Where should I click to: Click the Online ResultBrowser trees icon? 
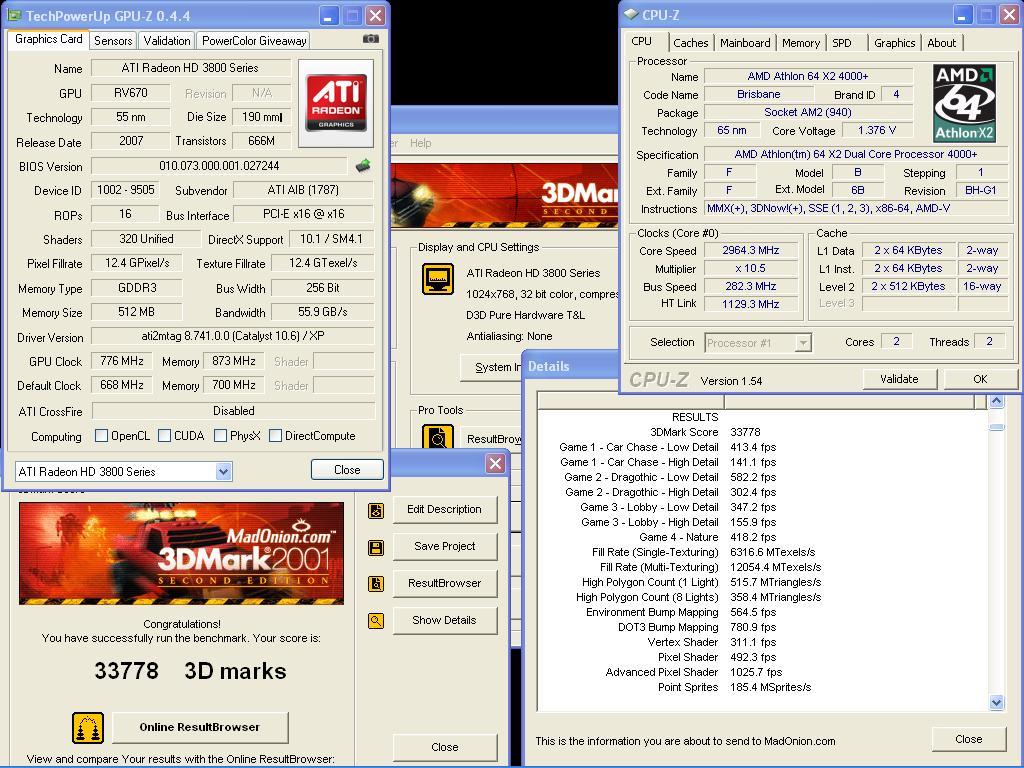[x=88, y=728]
